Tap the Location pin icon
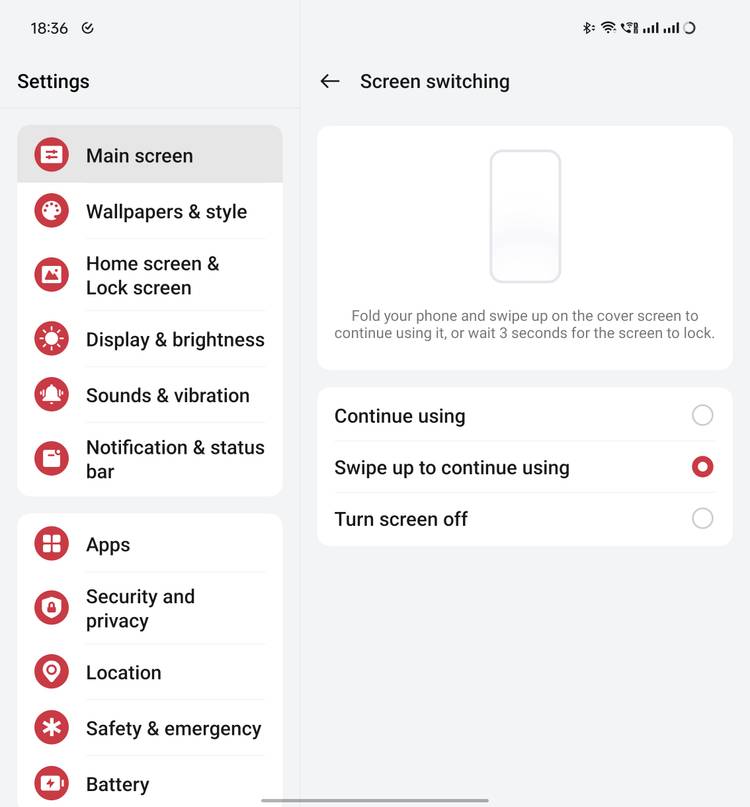Image resolution: width=750 pixels, height=807 pixels. pyautogui.click(x=51, y=672)
